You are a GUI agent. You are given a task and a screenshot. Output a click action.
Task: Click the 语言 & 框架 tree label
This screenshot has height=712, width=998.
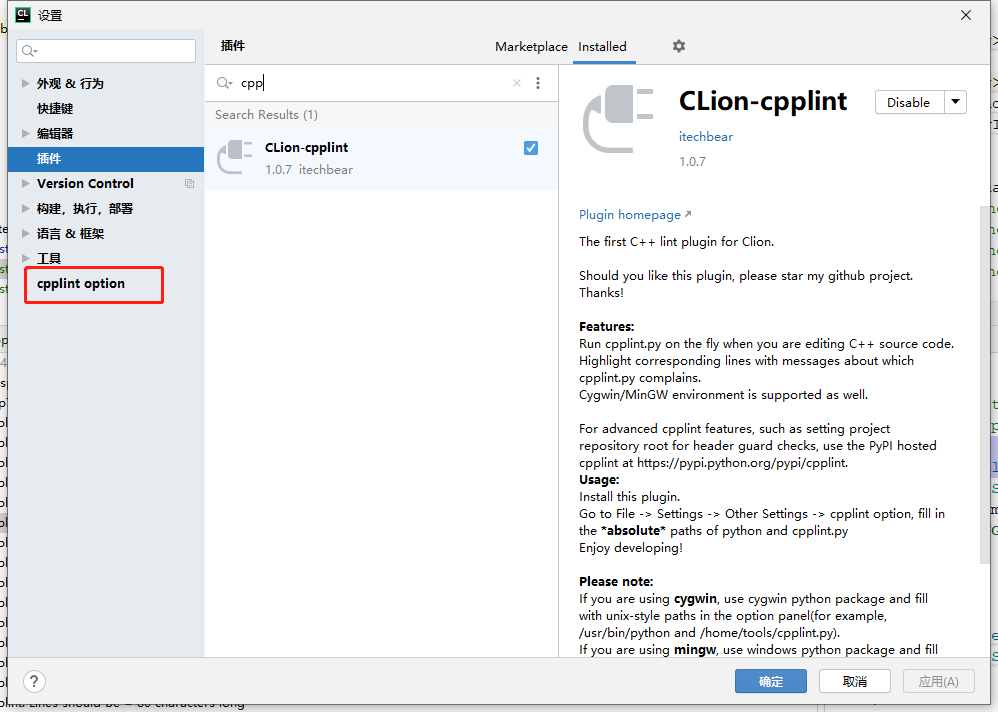70,234
